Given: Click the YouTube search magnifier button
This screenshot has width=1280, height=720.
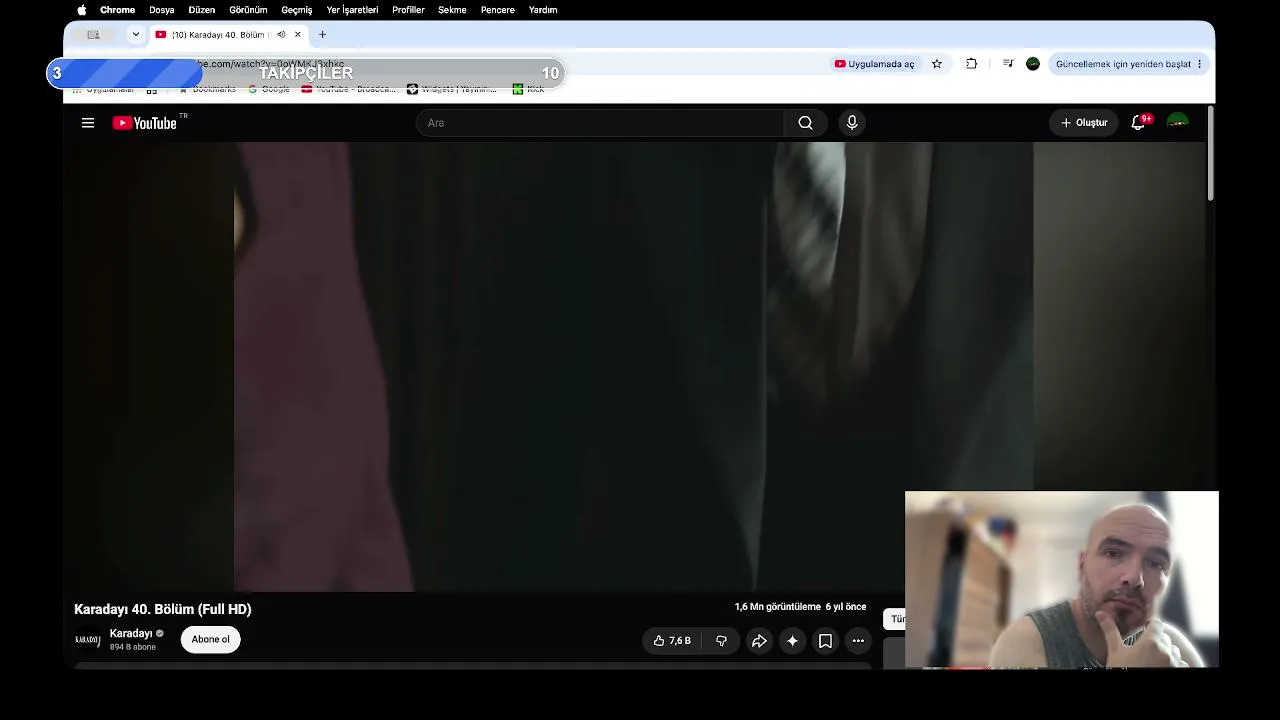Looking at the screenshot, I should (x=805, y=123).
